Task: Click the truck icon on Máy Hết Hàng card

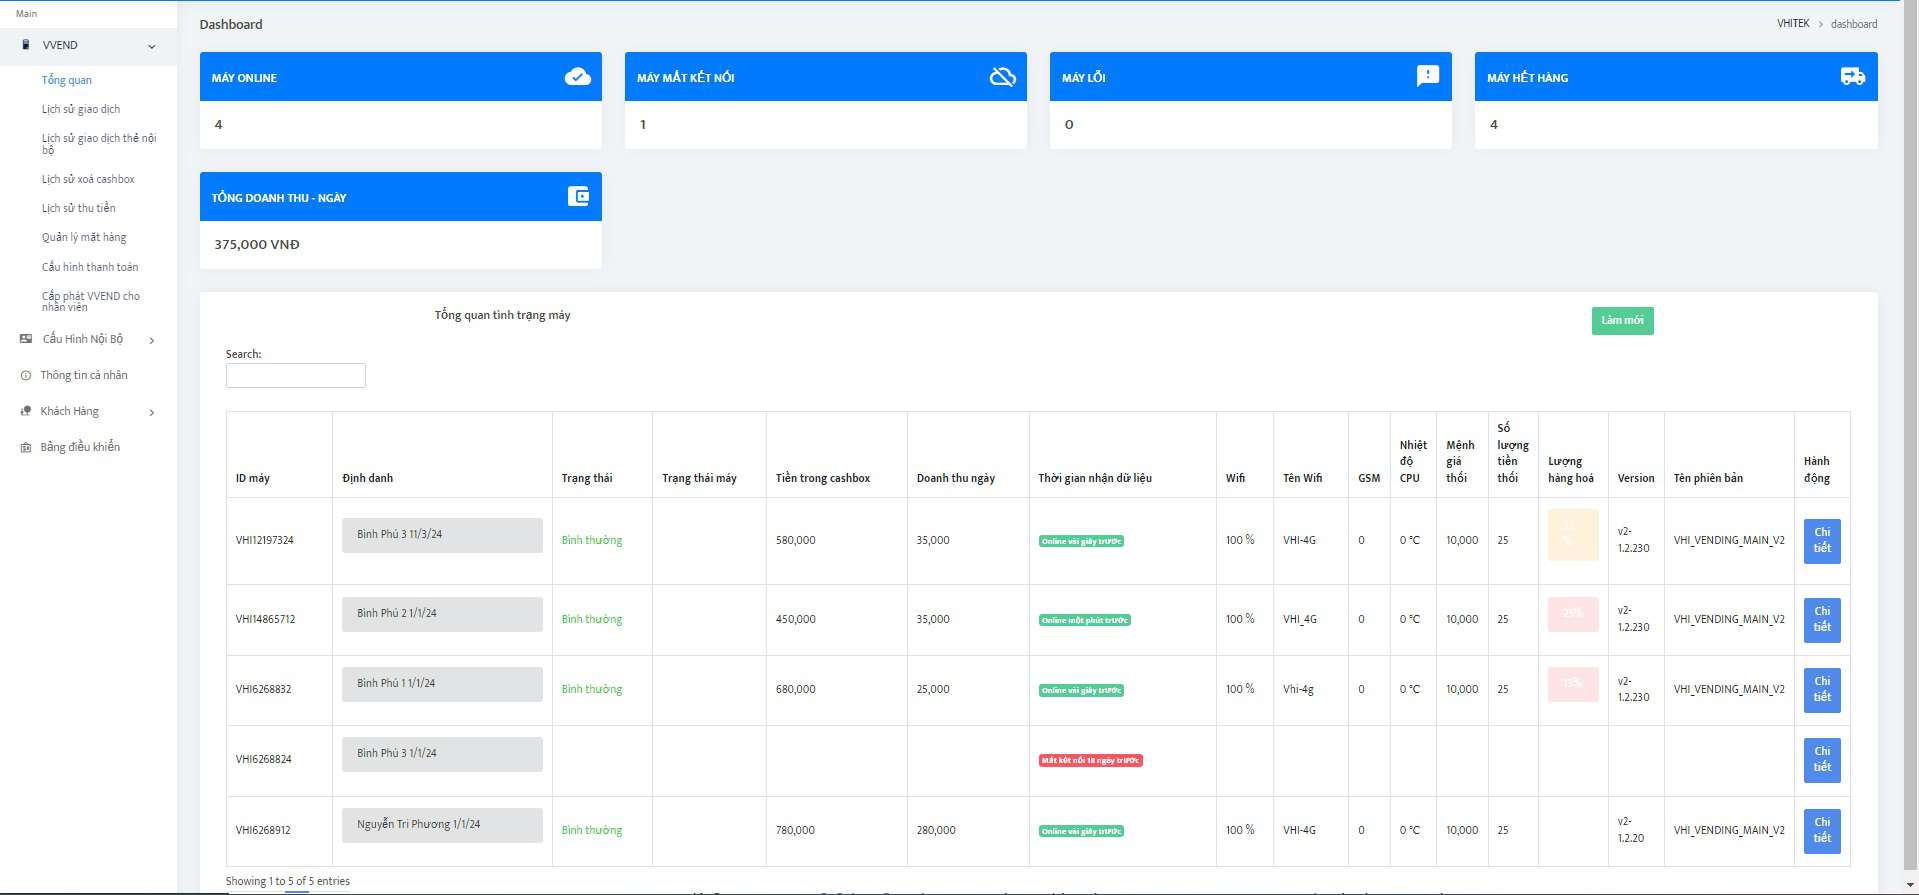Action: click(1852, 77)
